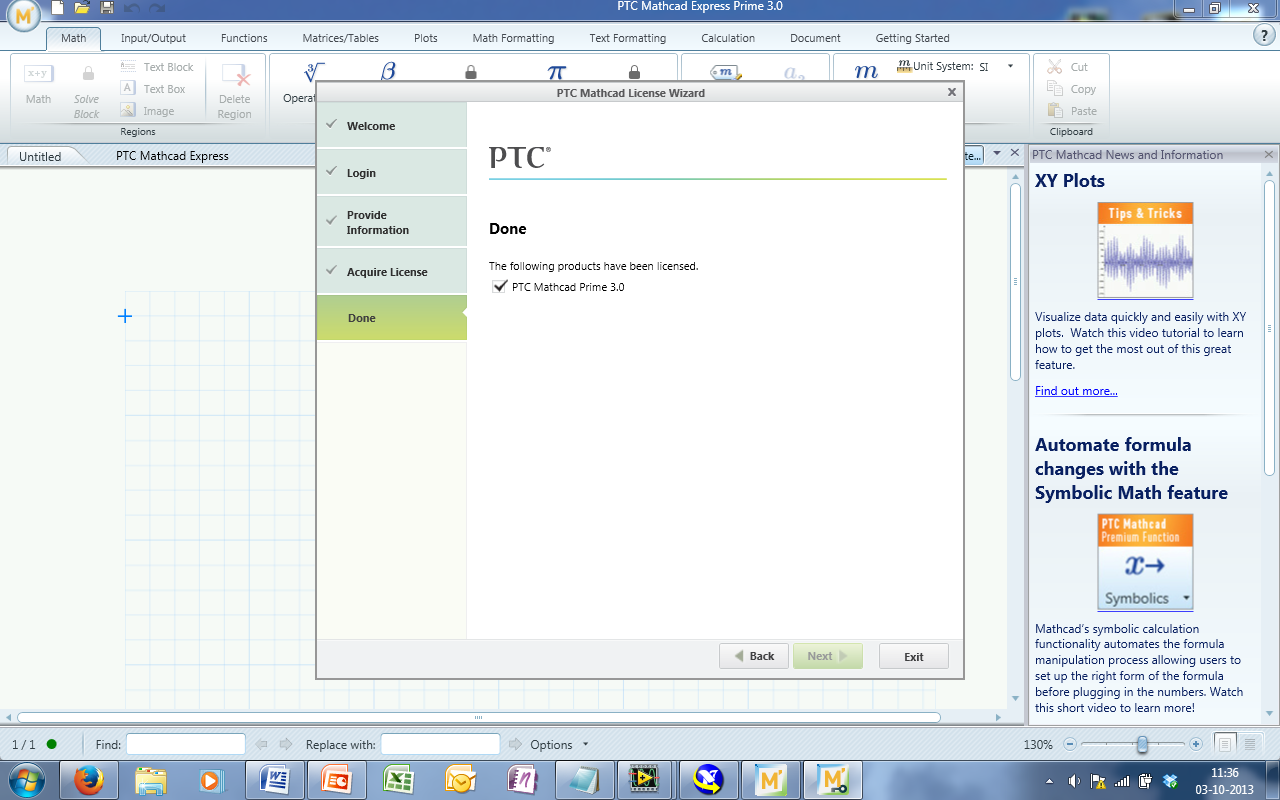Open the worksheet tab list dropdown arrow

tap(996, 155)
